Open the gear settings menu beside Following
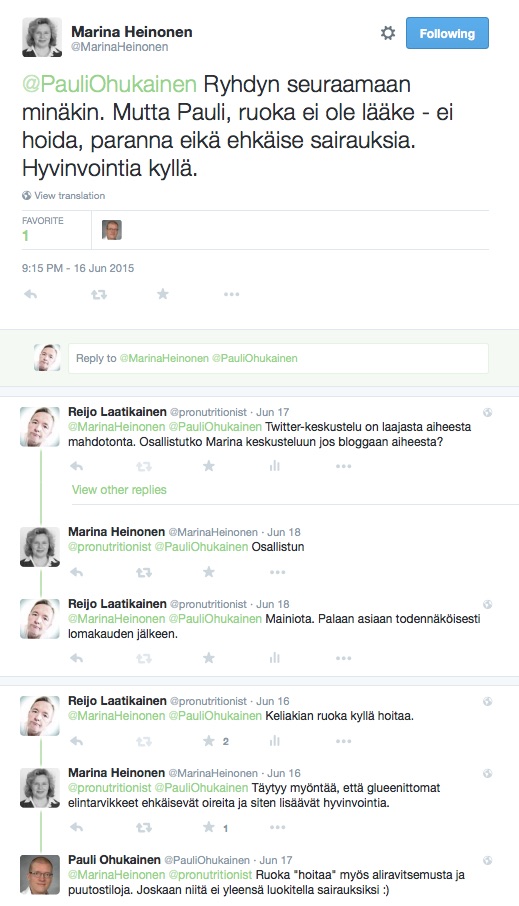The image size is (519, 906). 388,33
